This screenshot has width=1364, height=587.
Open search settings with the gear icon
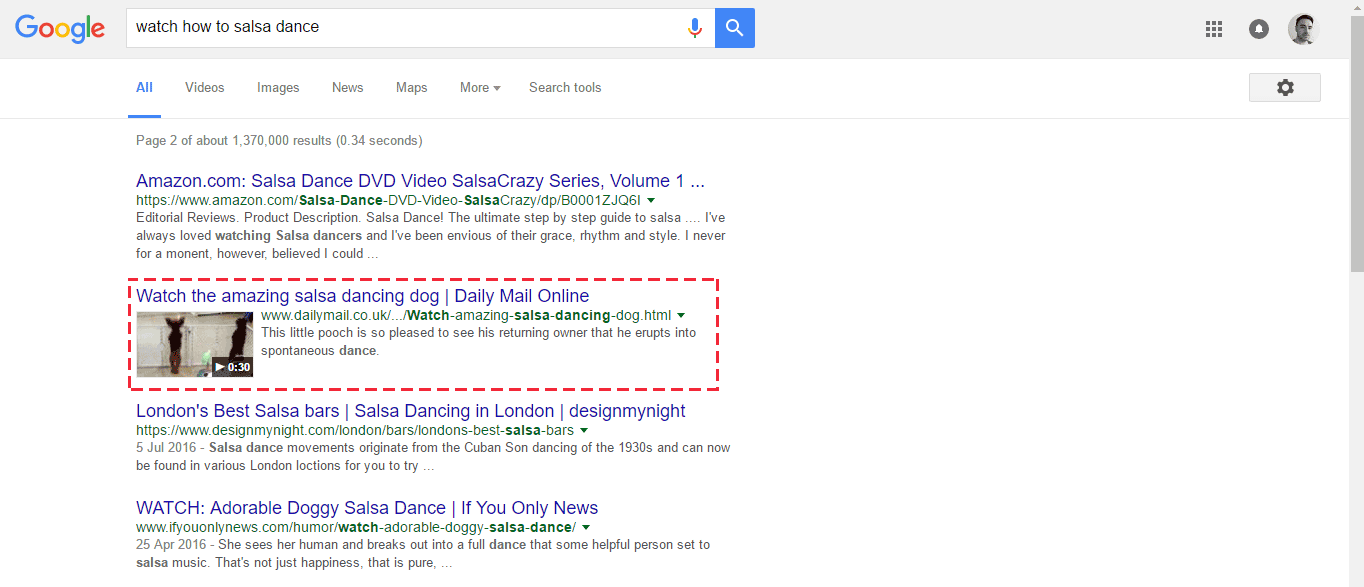[x=1284, y=87]
